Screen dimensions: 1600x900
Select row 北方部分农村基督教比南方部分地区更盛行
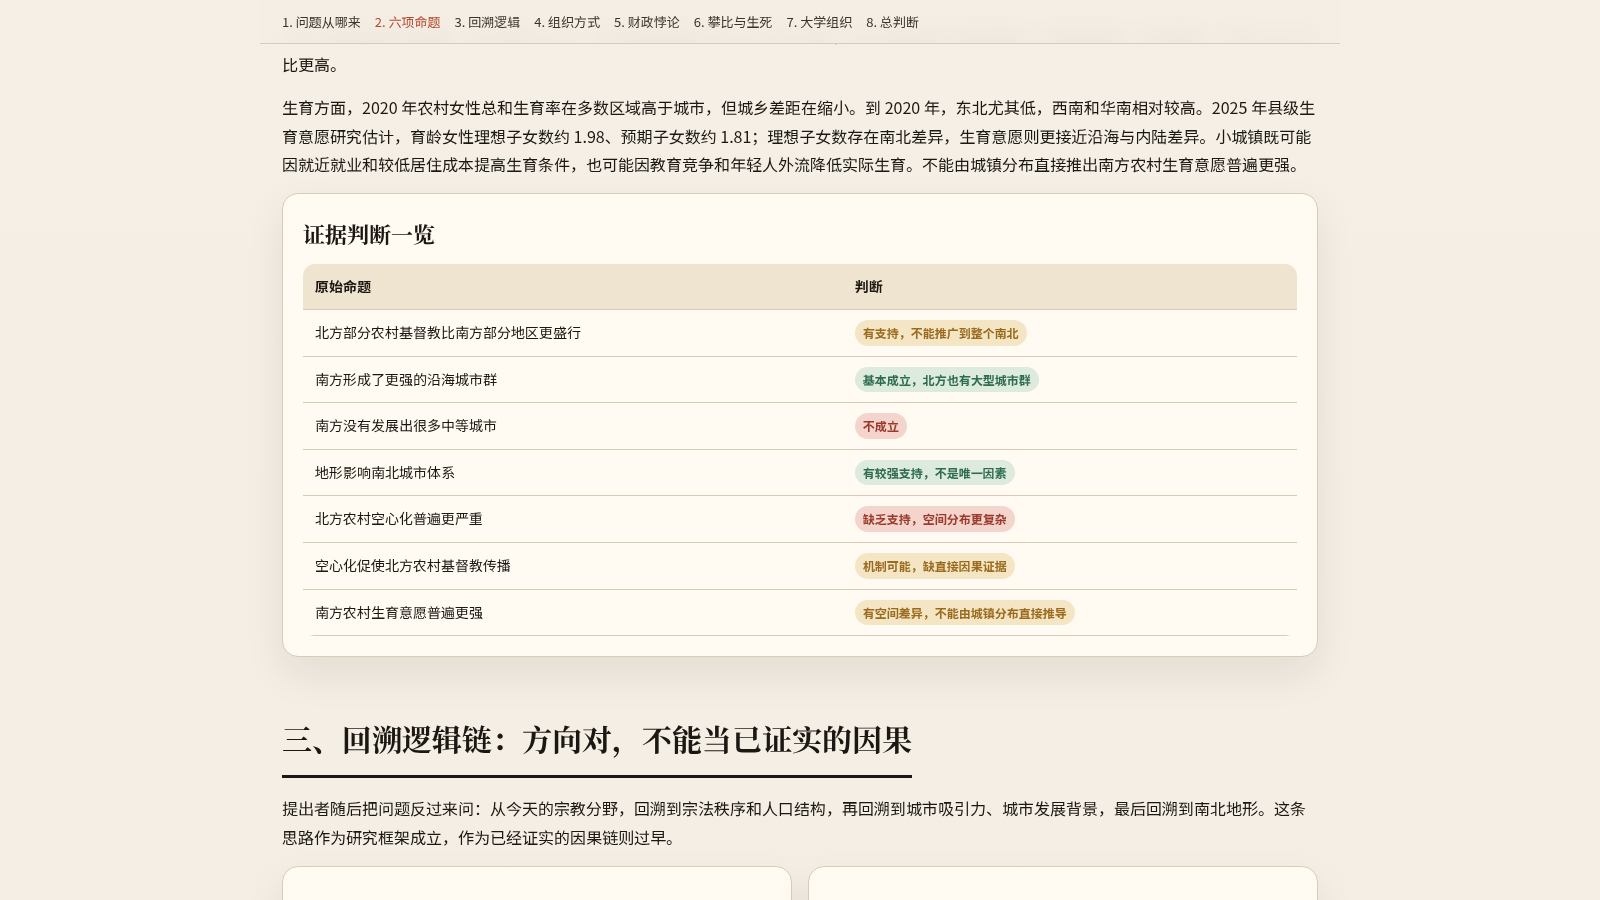point(800,333)
